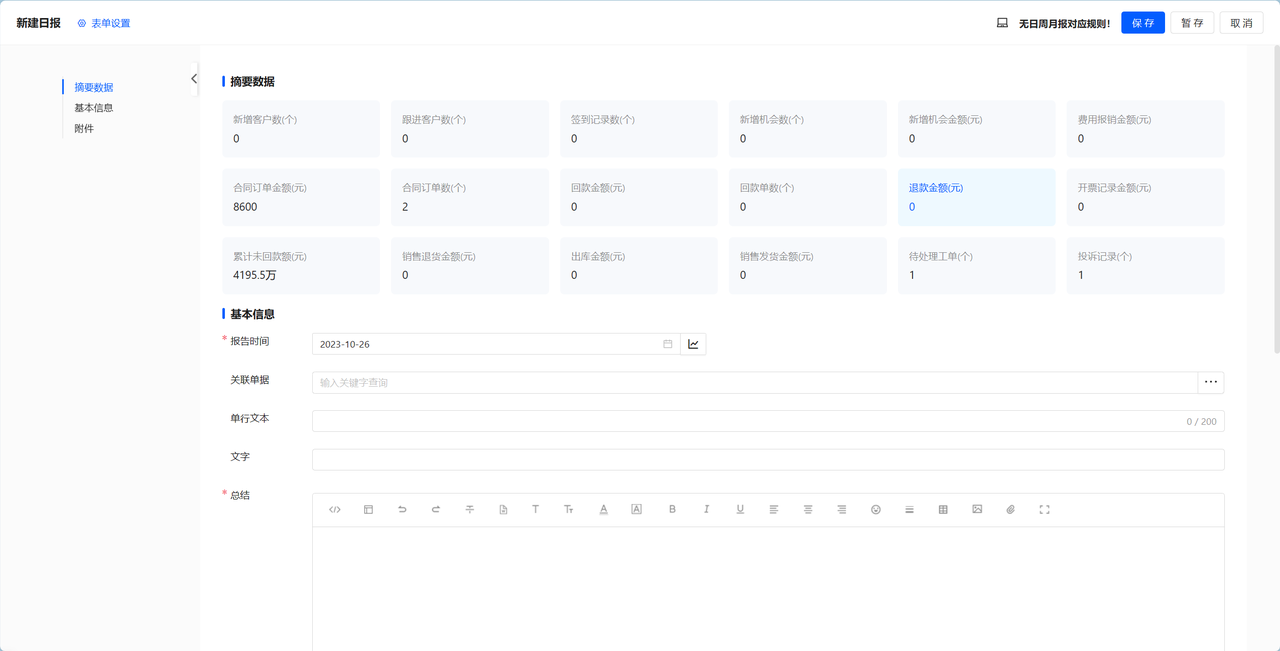Viewport: 1280px width, 651px height.
Task: Open the 合同订单金额(元) card showing 8600
Action: click(x=301, y=197)
